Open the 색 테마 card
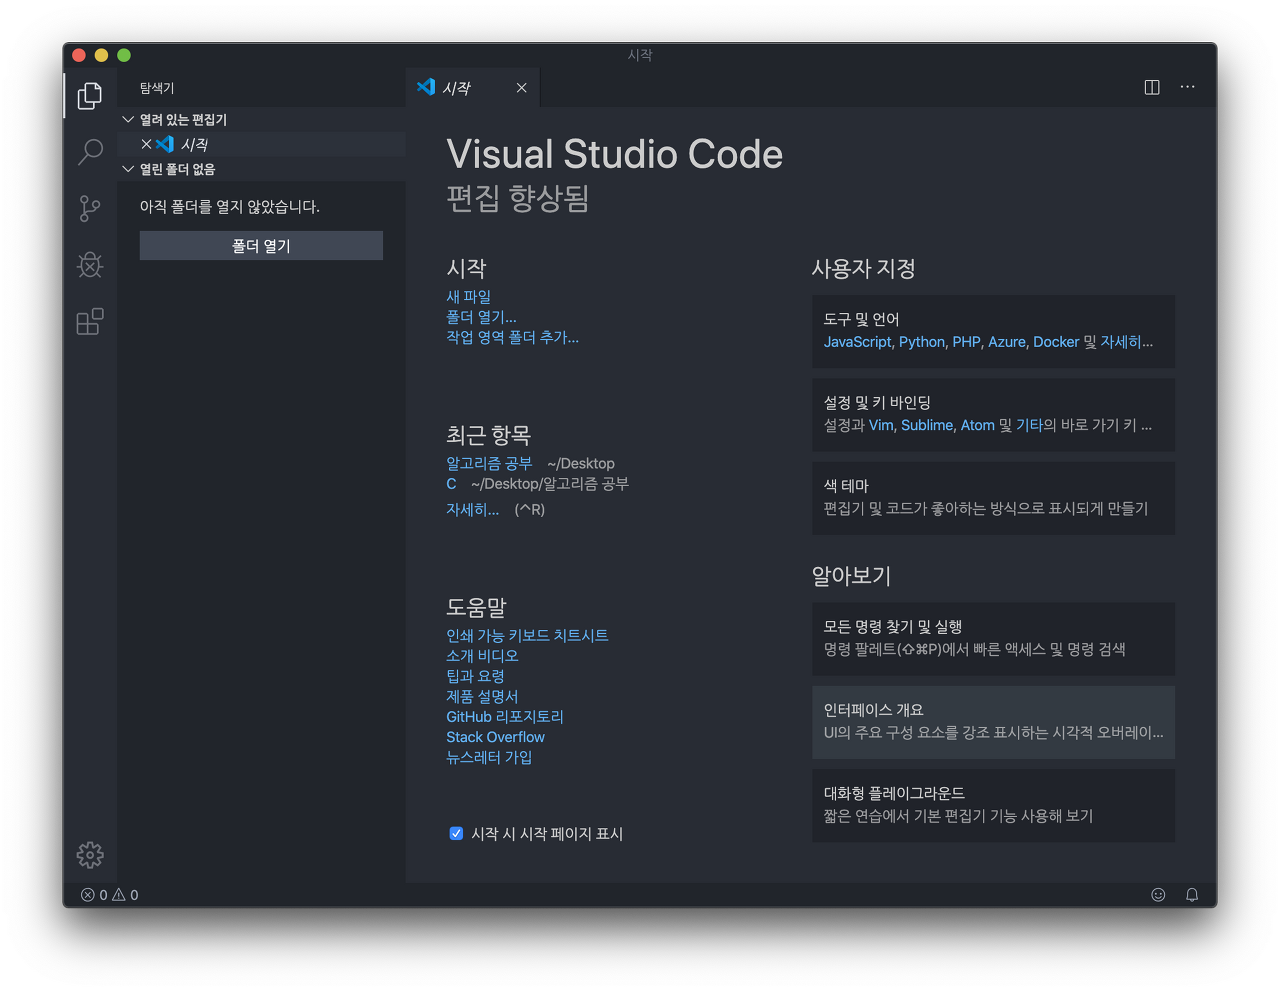The height and width of the screenshot is (991, 1280). (x=993, y=498)
